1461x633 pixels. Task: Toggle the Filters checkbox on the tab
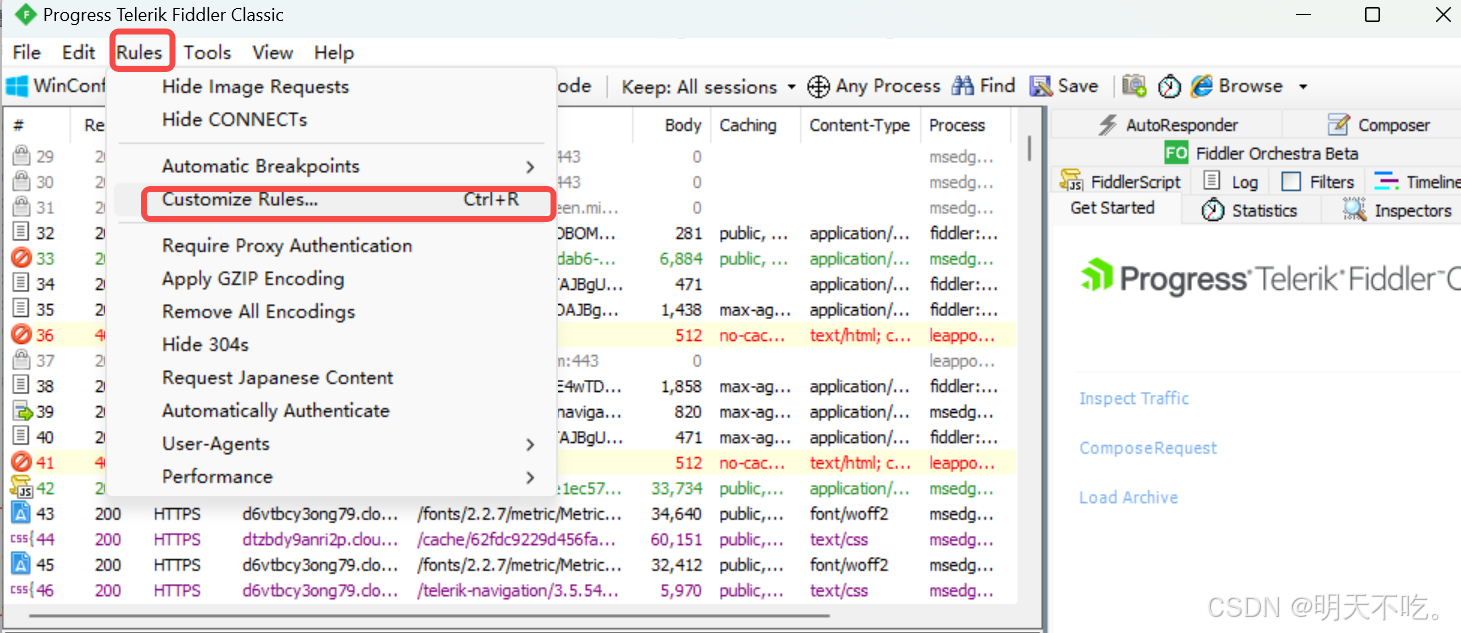[1291, 182]
